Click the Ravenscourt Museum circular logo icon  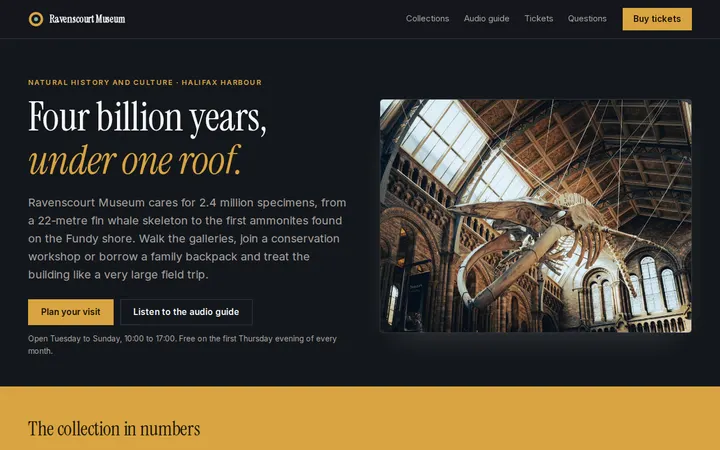[36, 19]
